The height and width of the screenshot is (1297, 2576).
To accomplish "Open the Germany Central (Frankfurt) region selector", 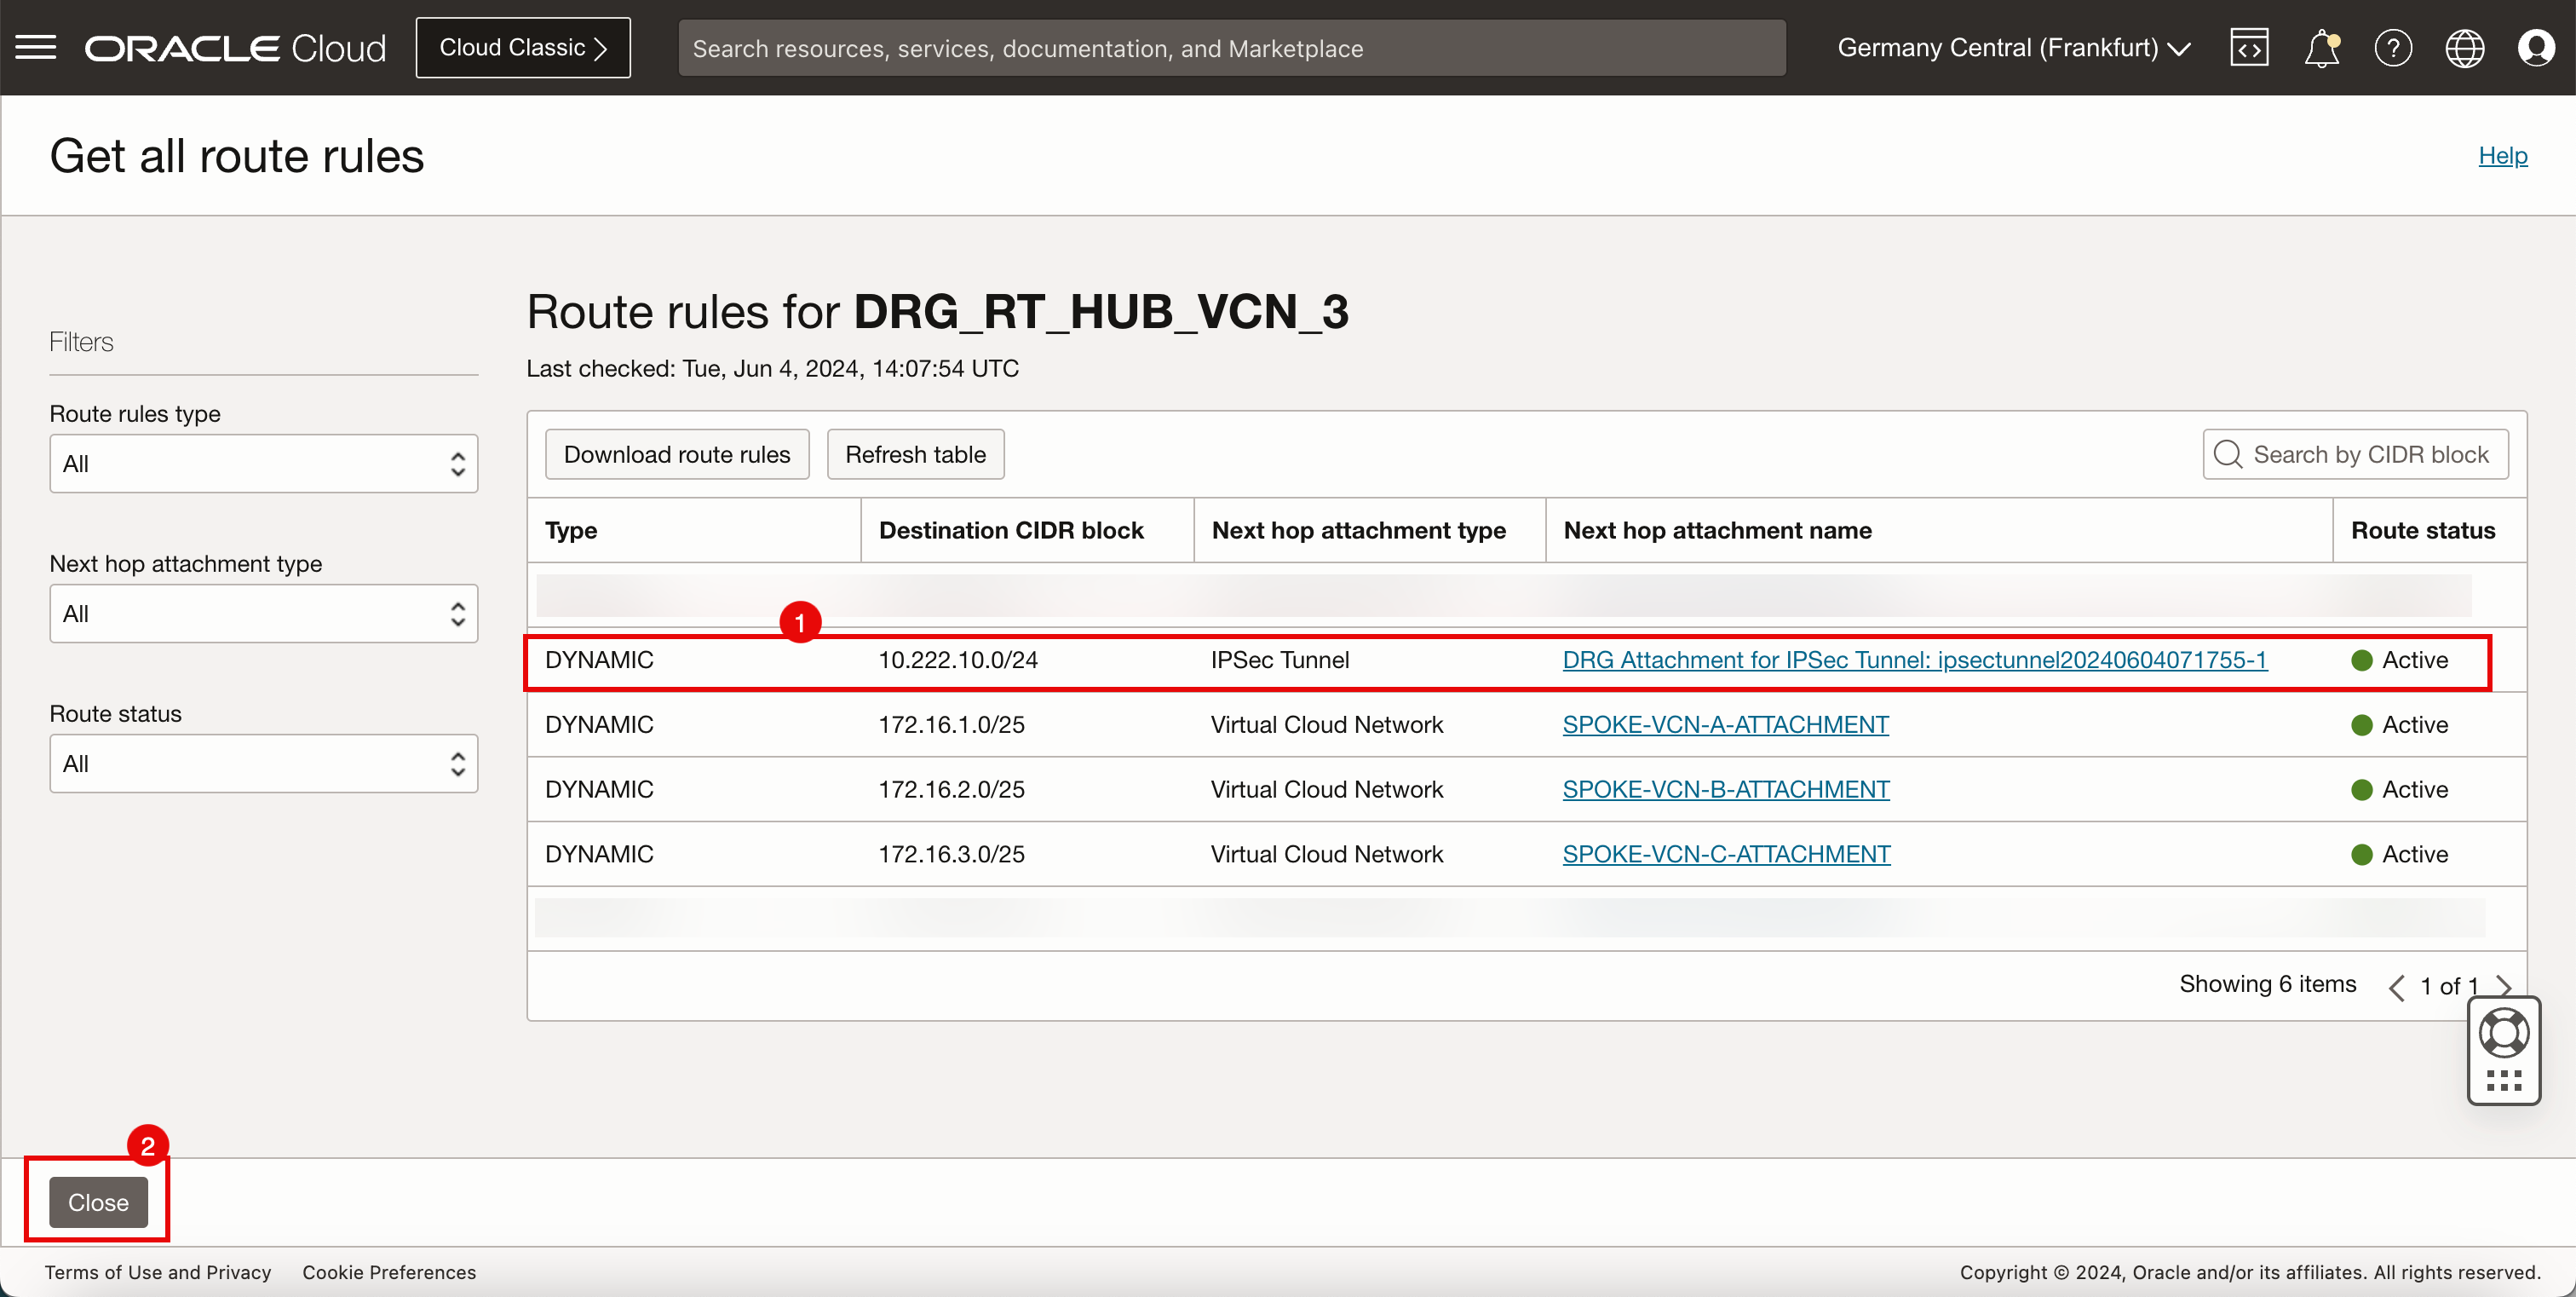I will click(x=2013, y=47).
